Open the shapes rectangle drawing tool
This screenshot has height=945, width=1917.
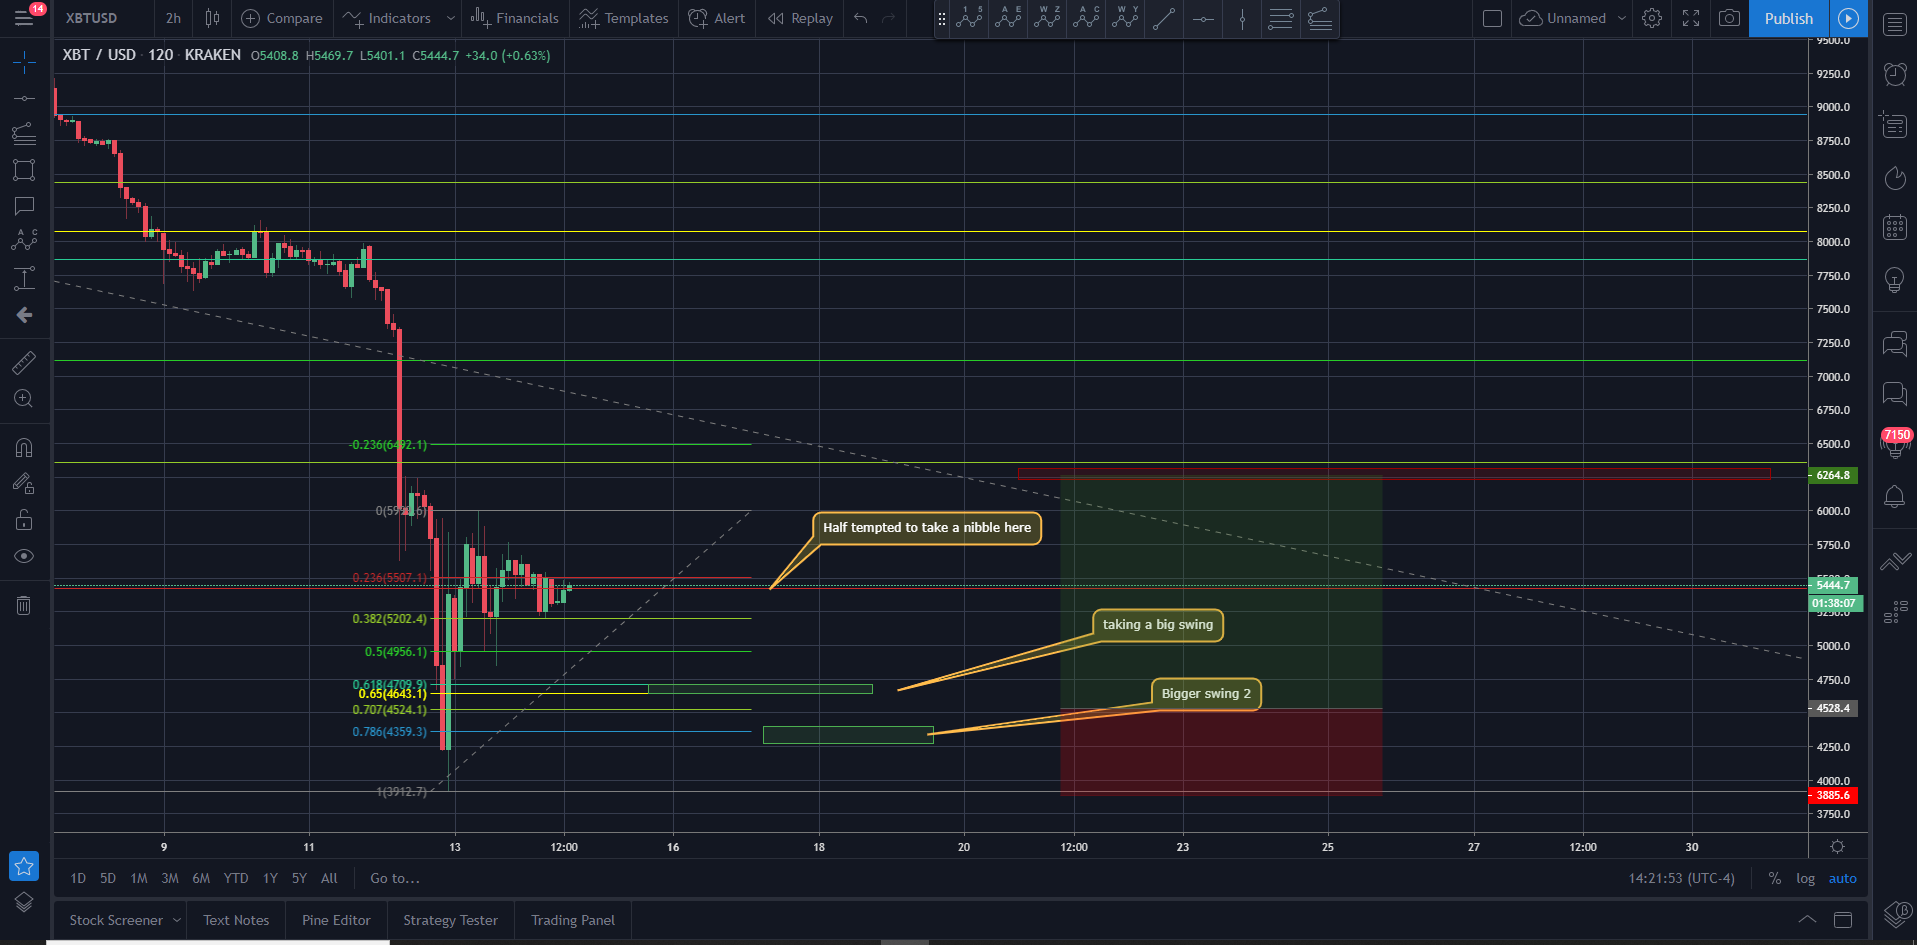(24, 170)
